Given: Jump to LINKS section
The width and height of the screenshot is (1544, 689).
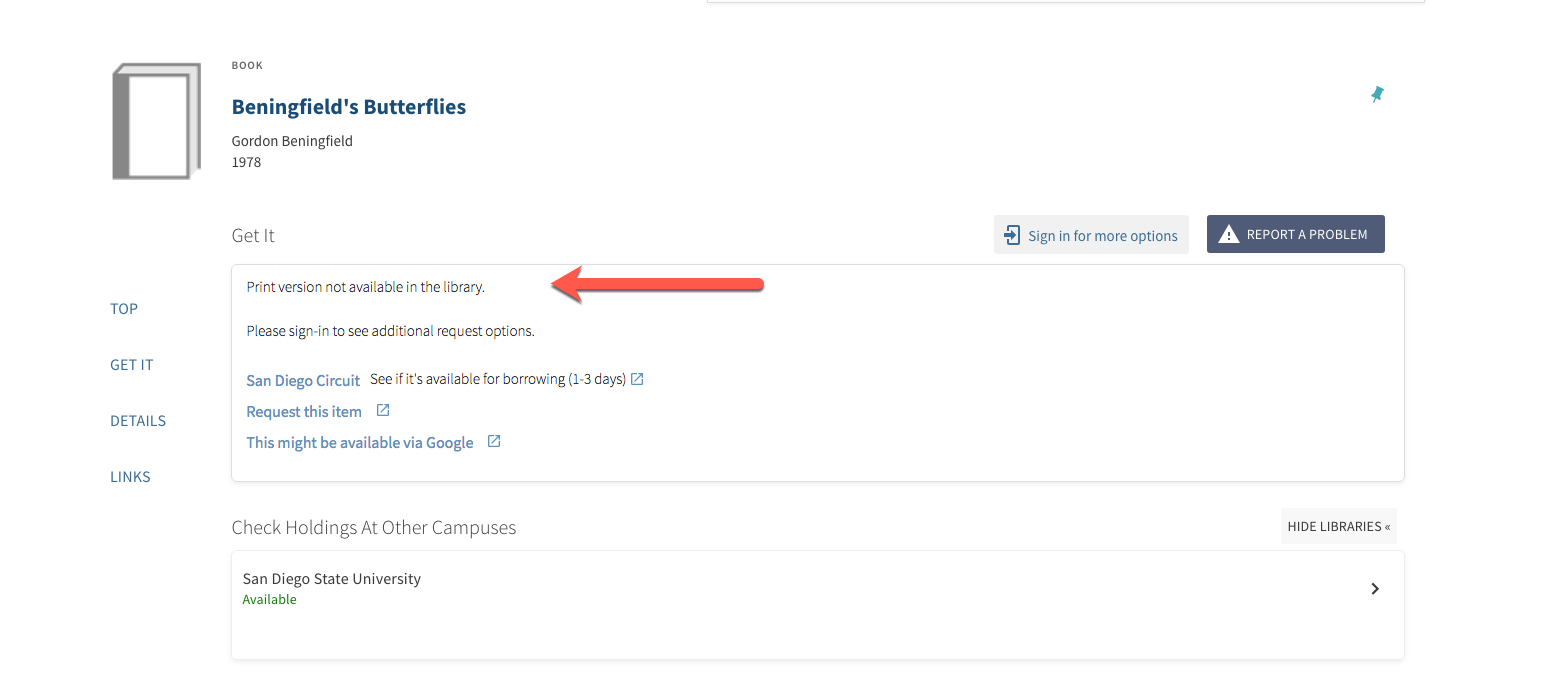Looking at the screenshot, I should tap(130, 476).
